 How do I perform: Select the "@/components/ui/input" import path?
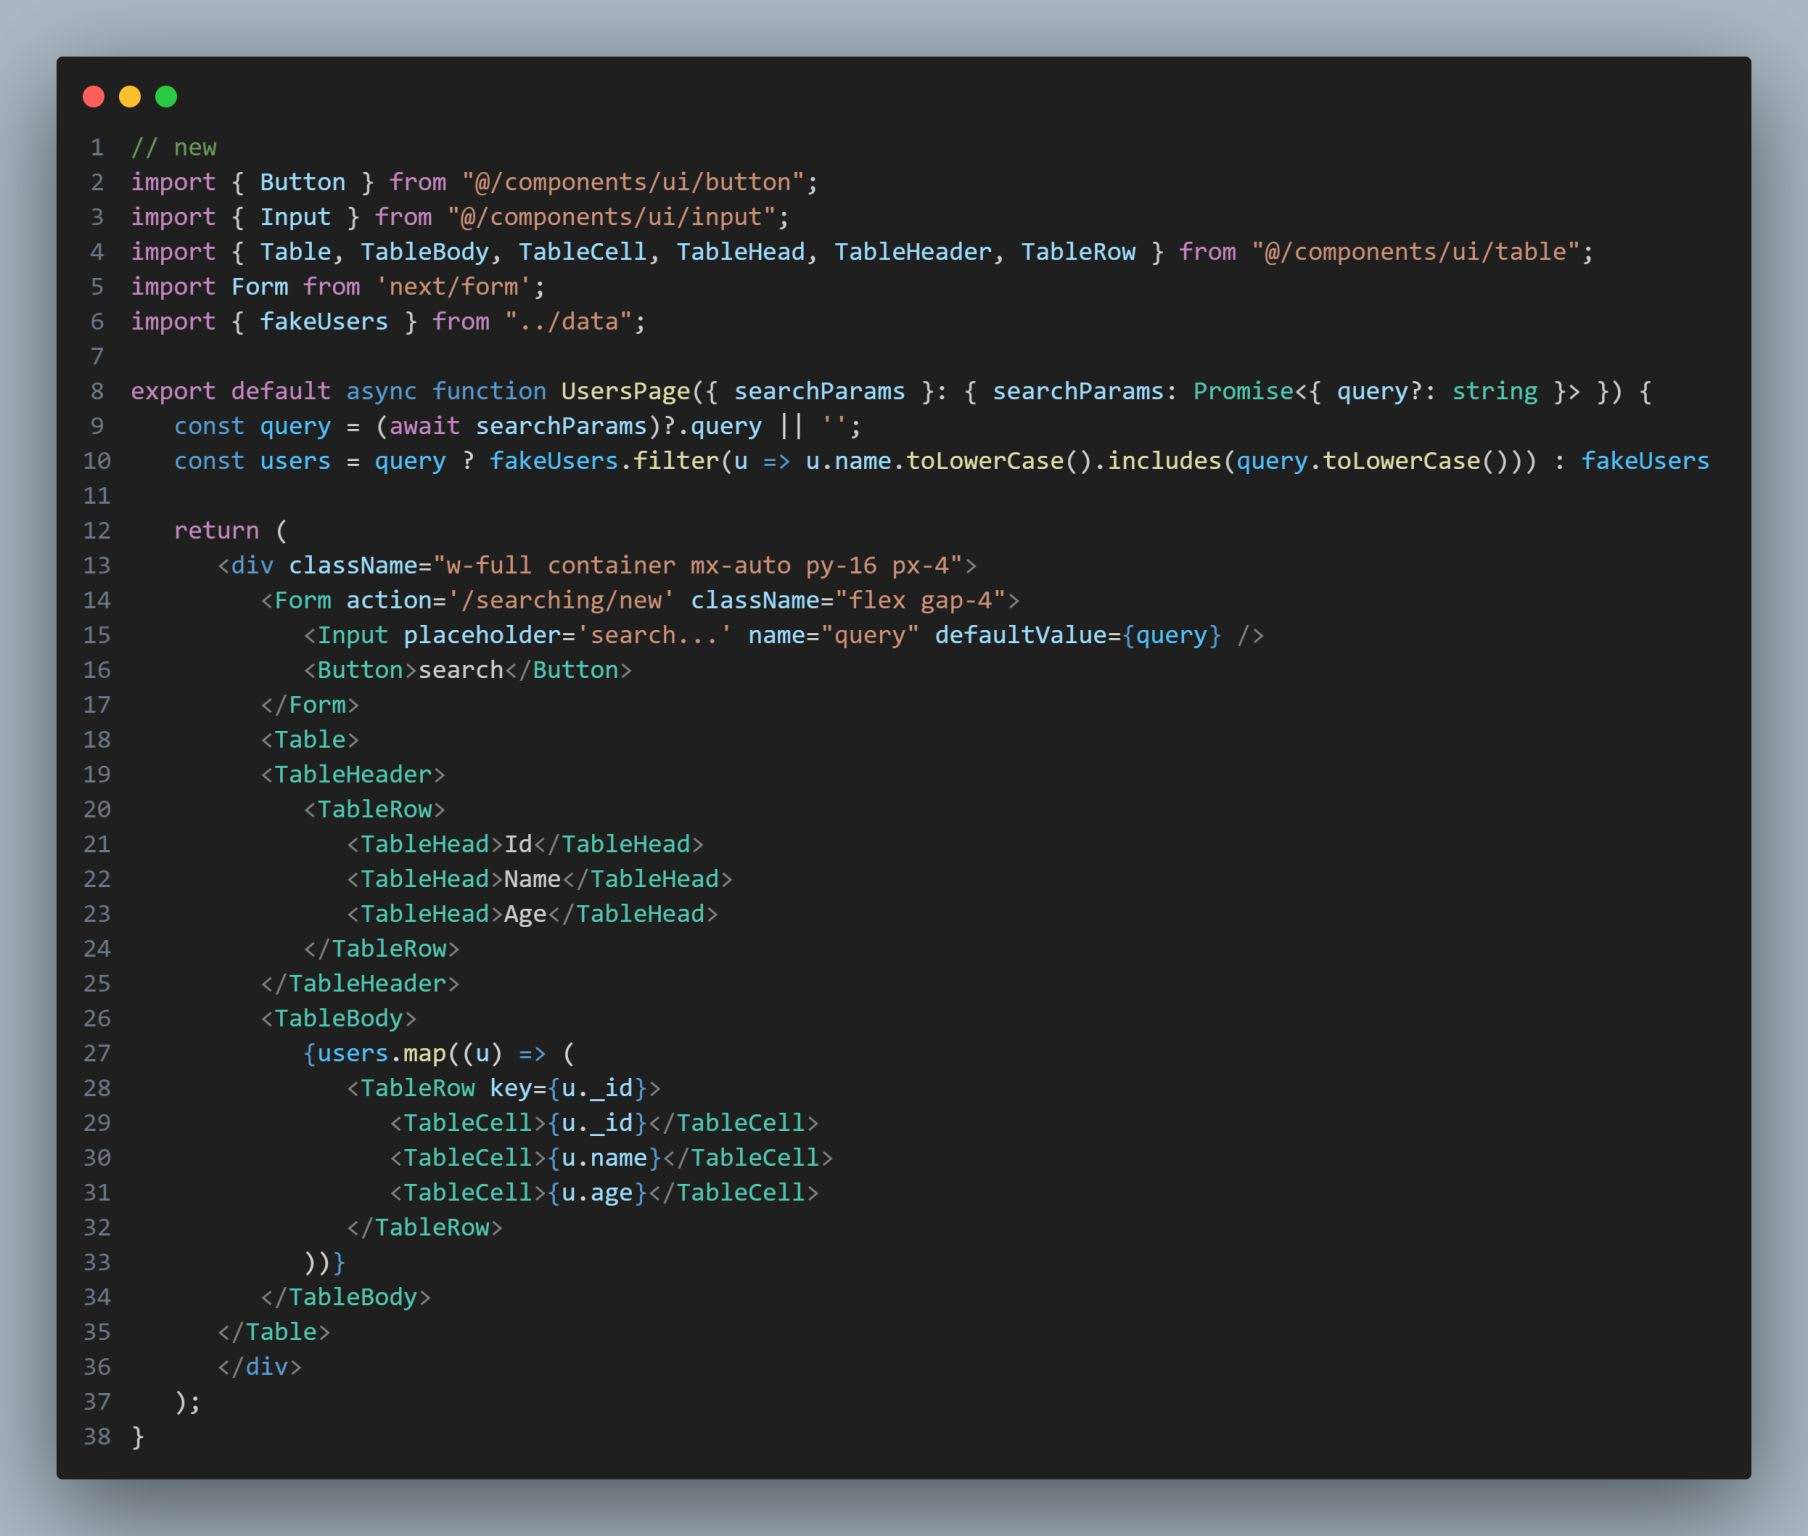pyautogui.click(x=611, y=217)
